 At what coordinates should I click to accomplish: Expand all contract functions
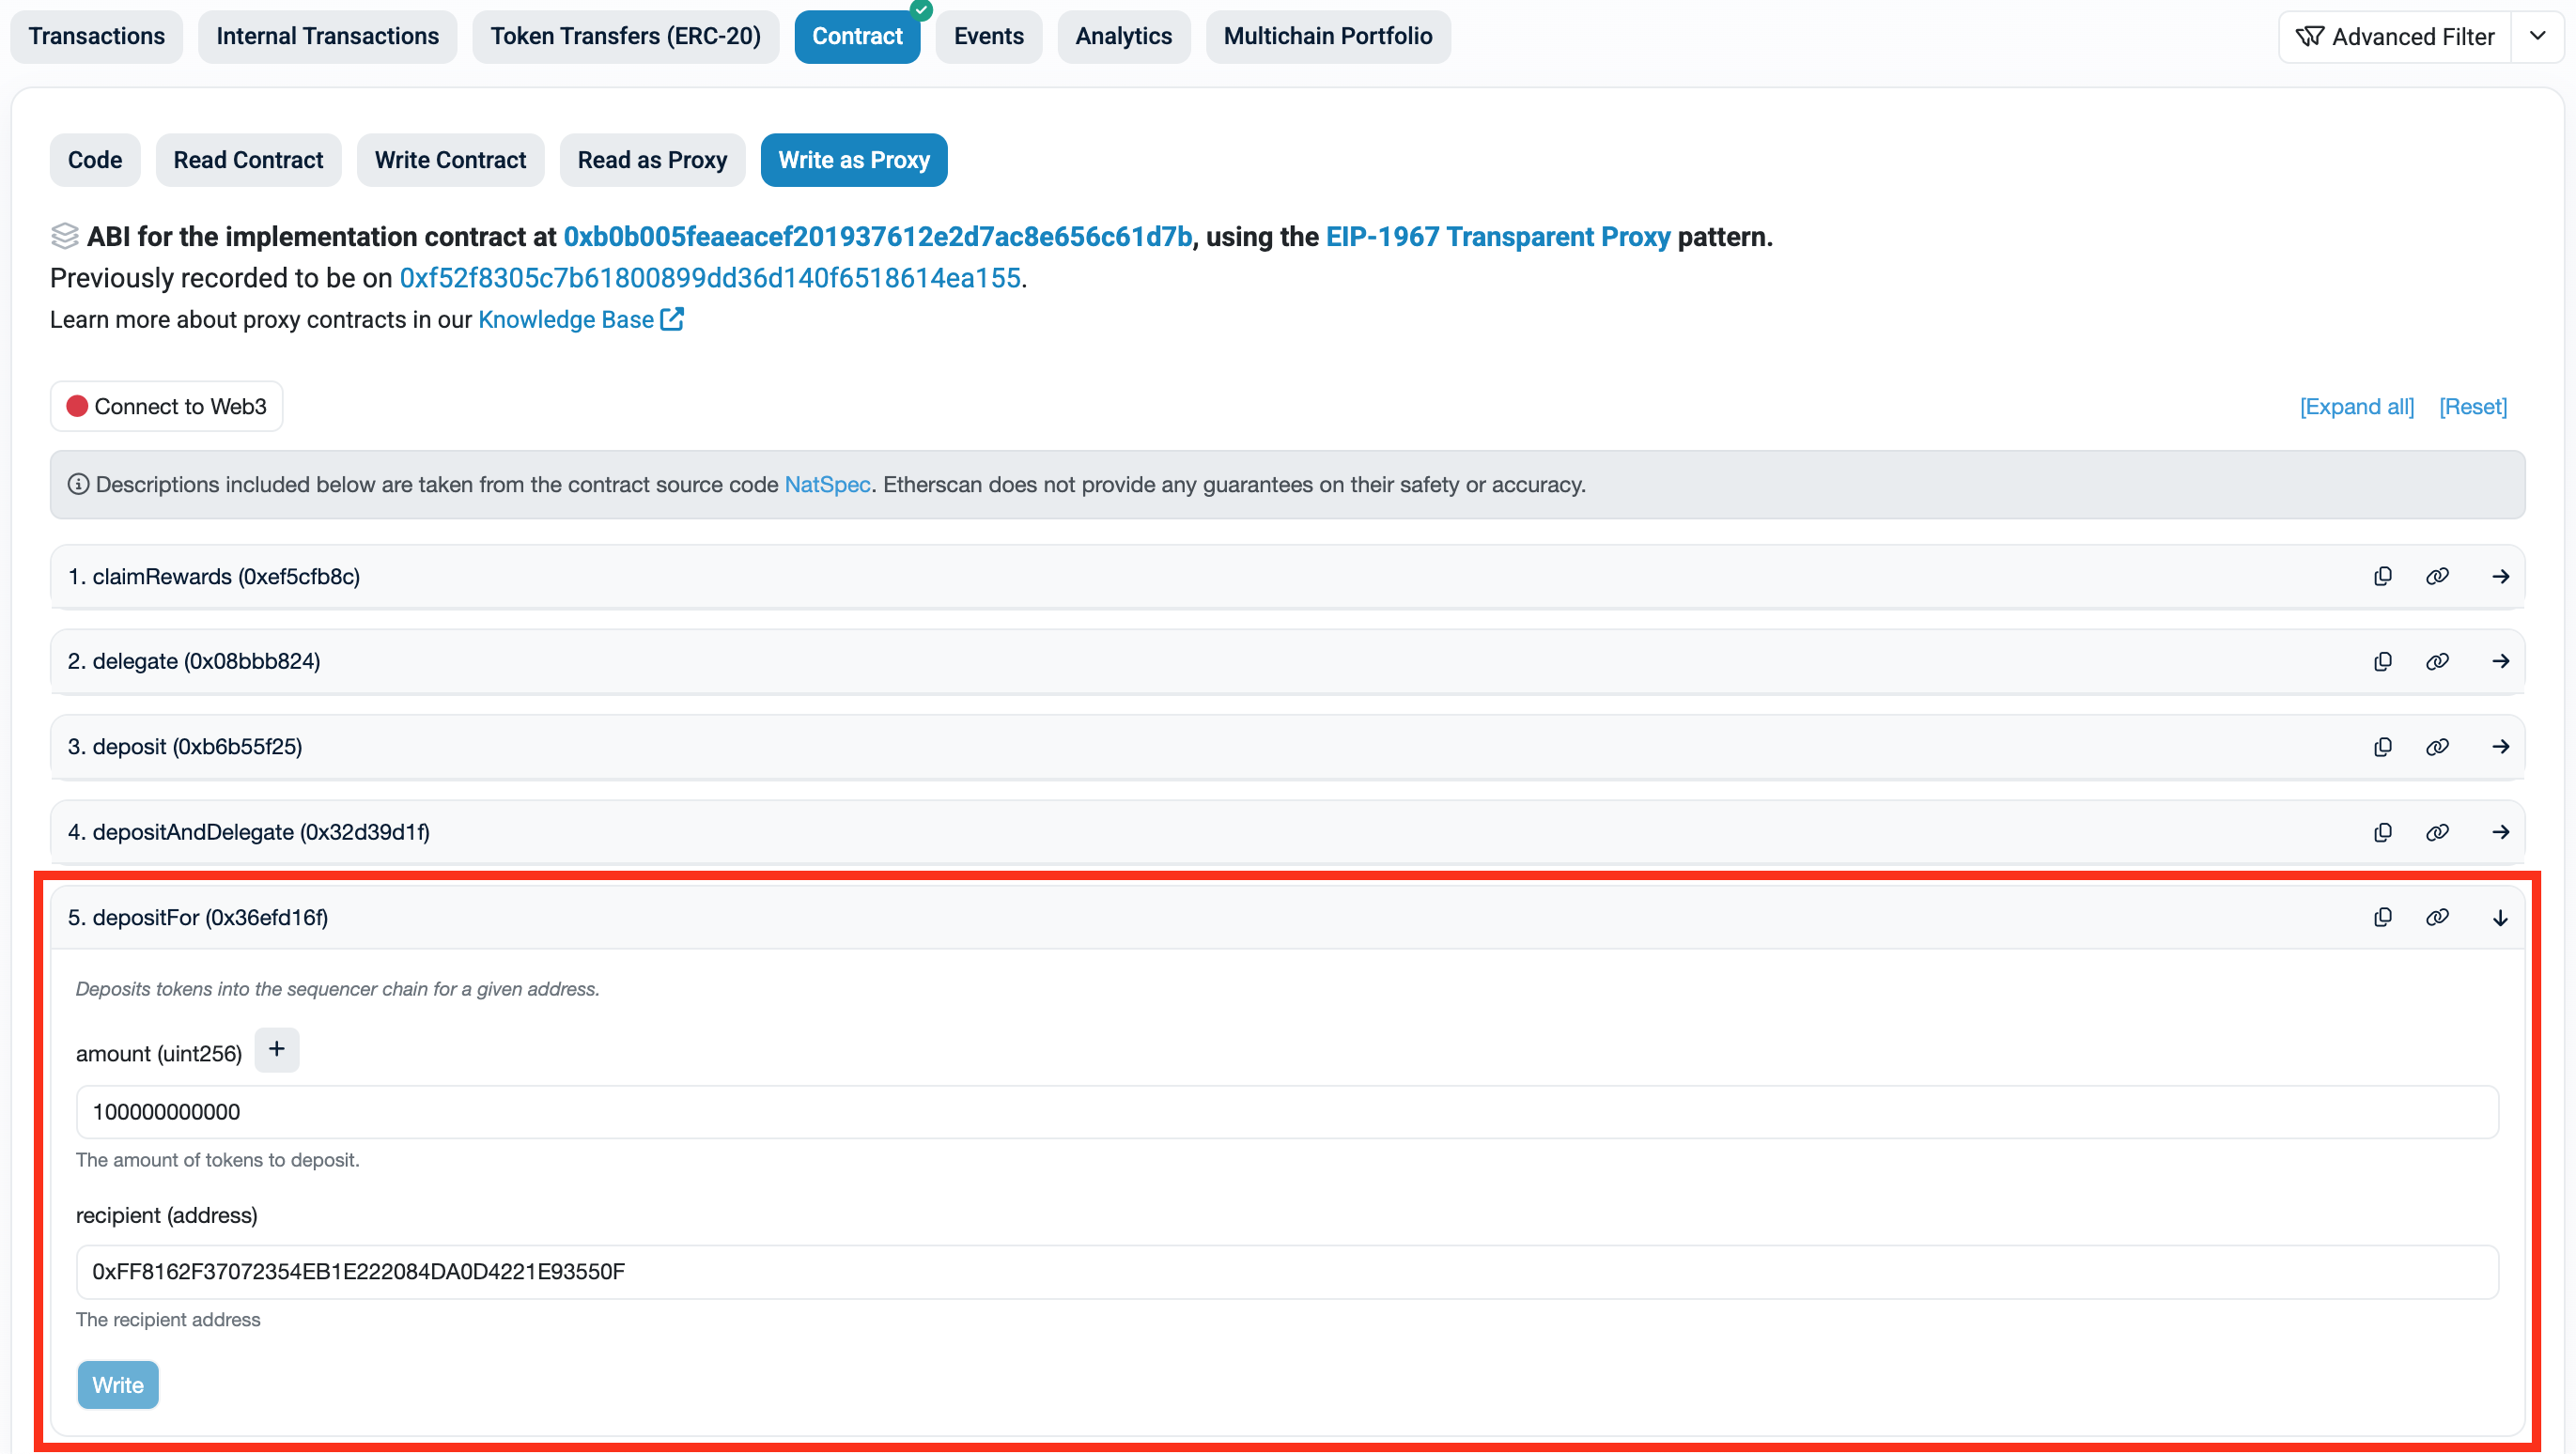[2356, 405]
